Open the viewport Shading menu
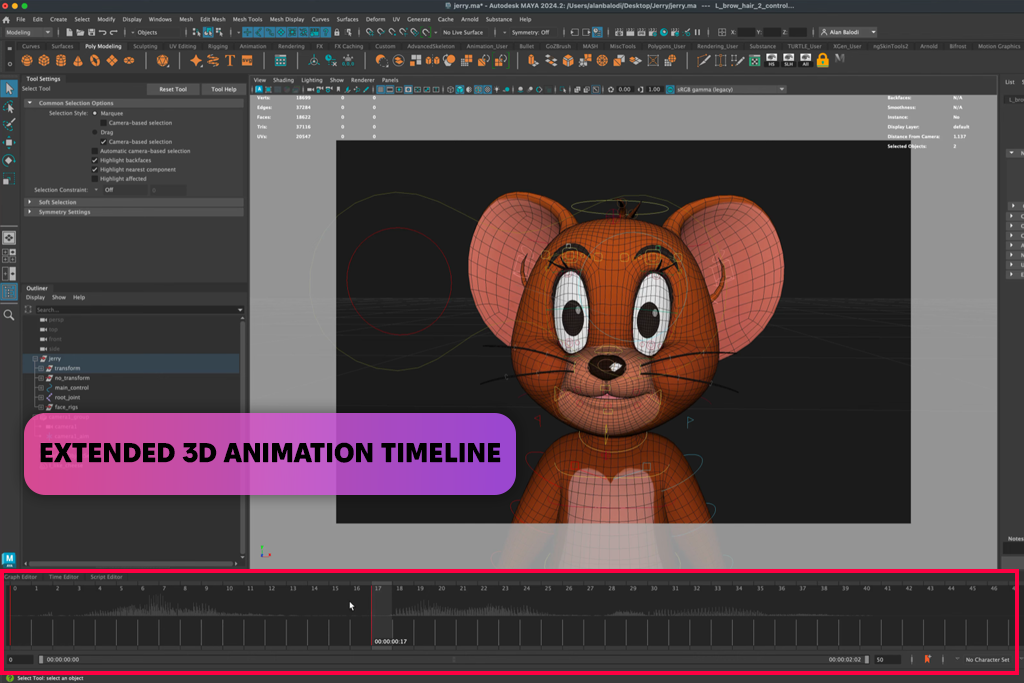The image size is (1024, 683). pyautogui.click(x=283, y=80)
